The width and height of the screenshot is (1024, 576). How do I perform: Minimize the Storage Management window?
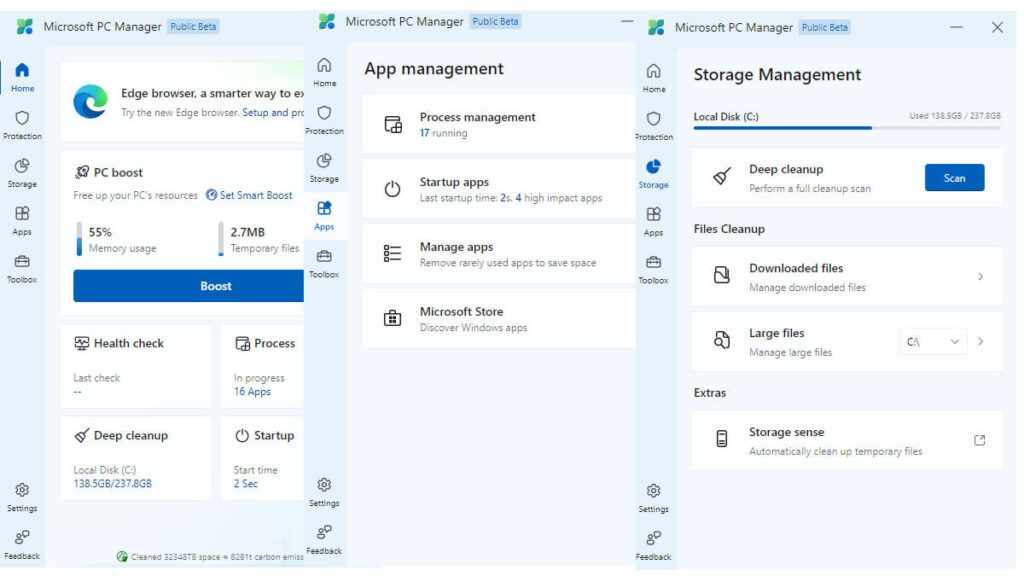(x=956, y=27)
